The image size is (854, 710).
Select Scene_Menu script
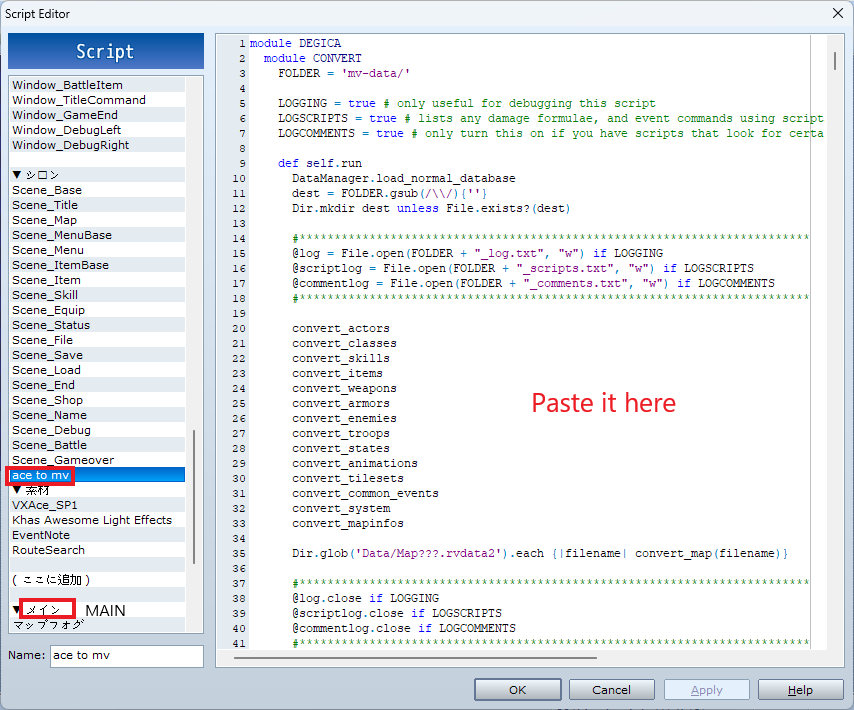97,250
